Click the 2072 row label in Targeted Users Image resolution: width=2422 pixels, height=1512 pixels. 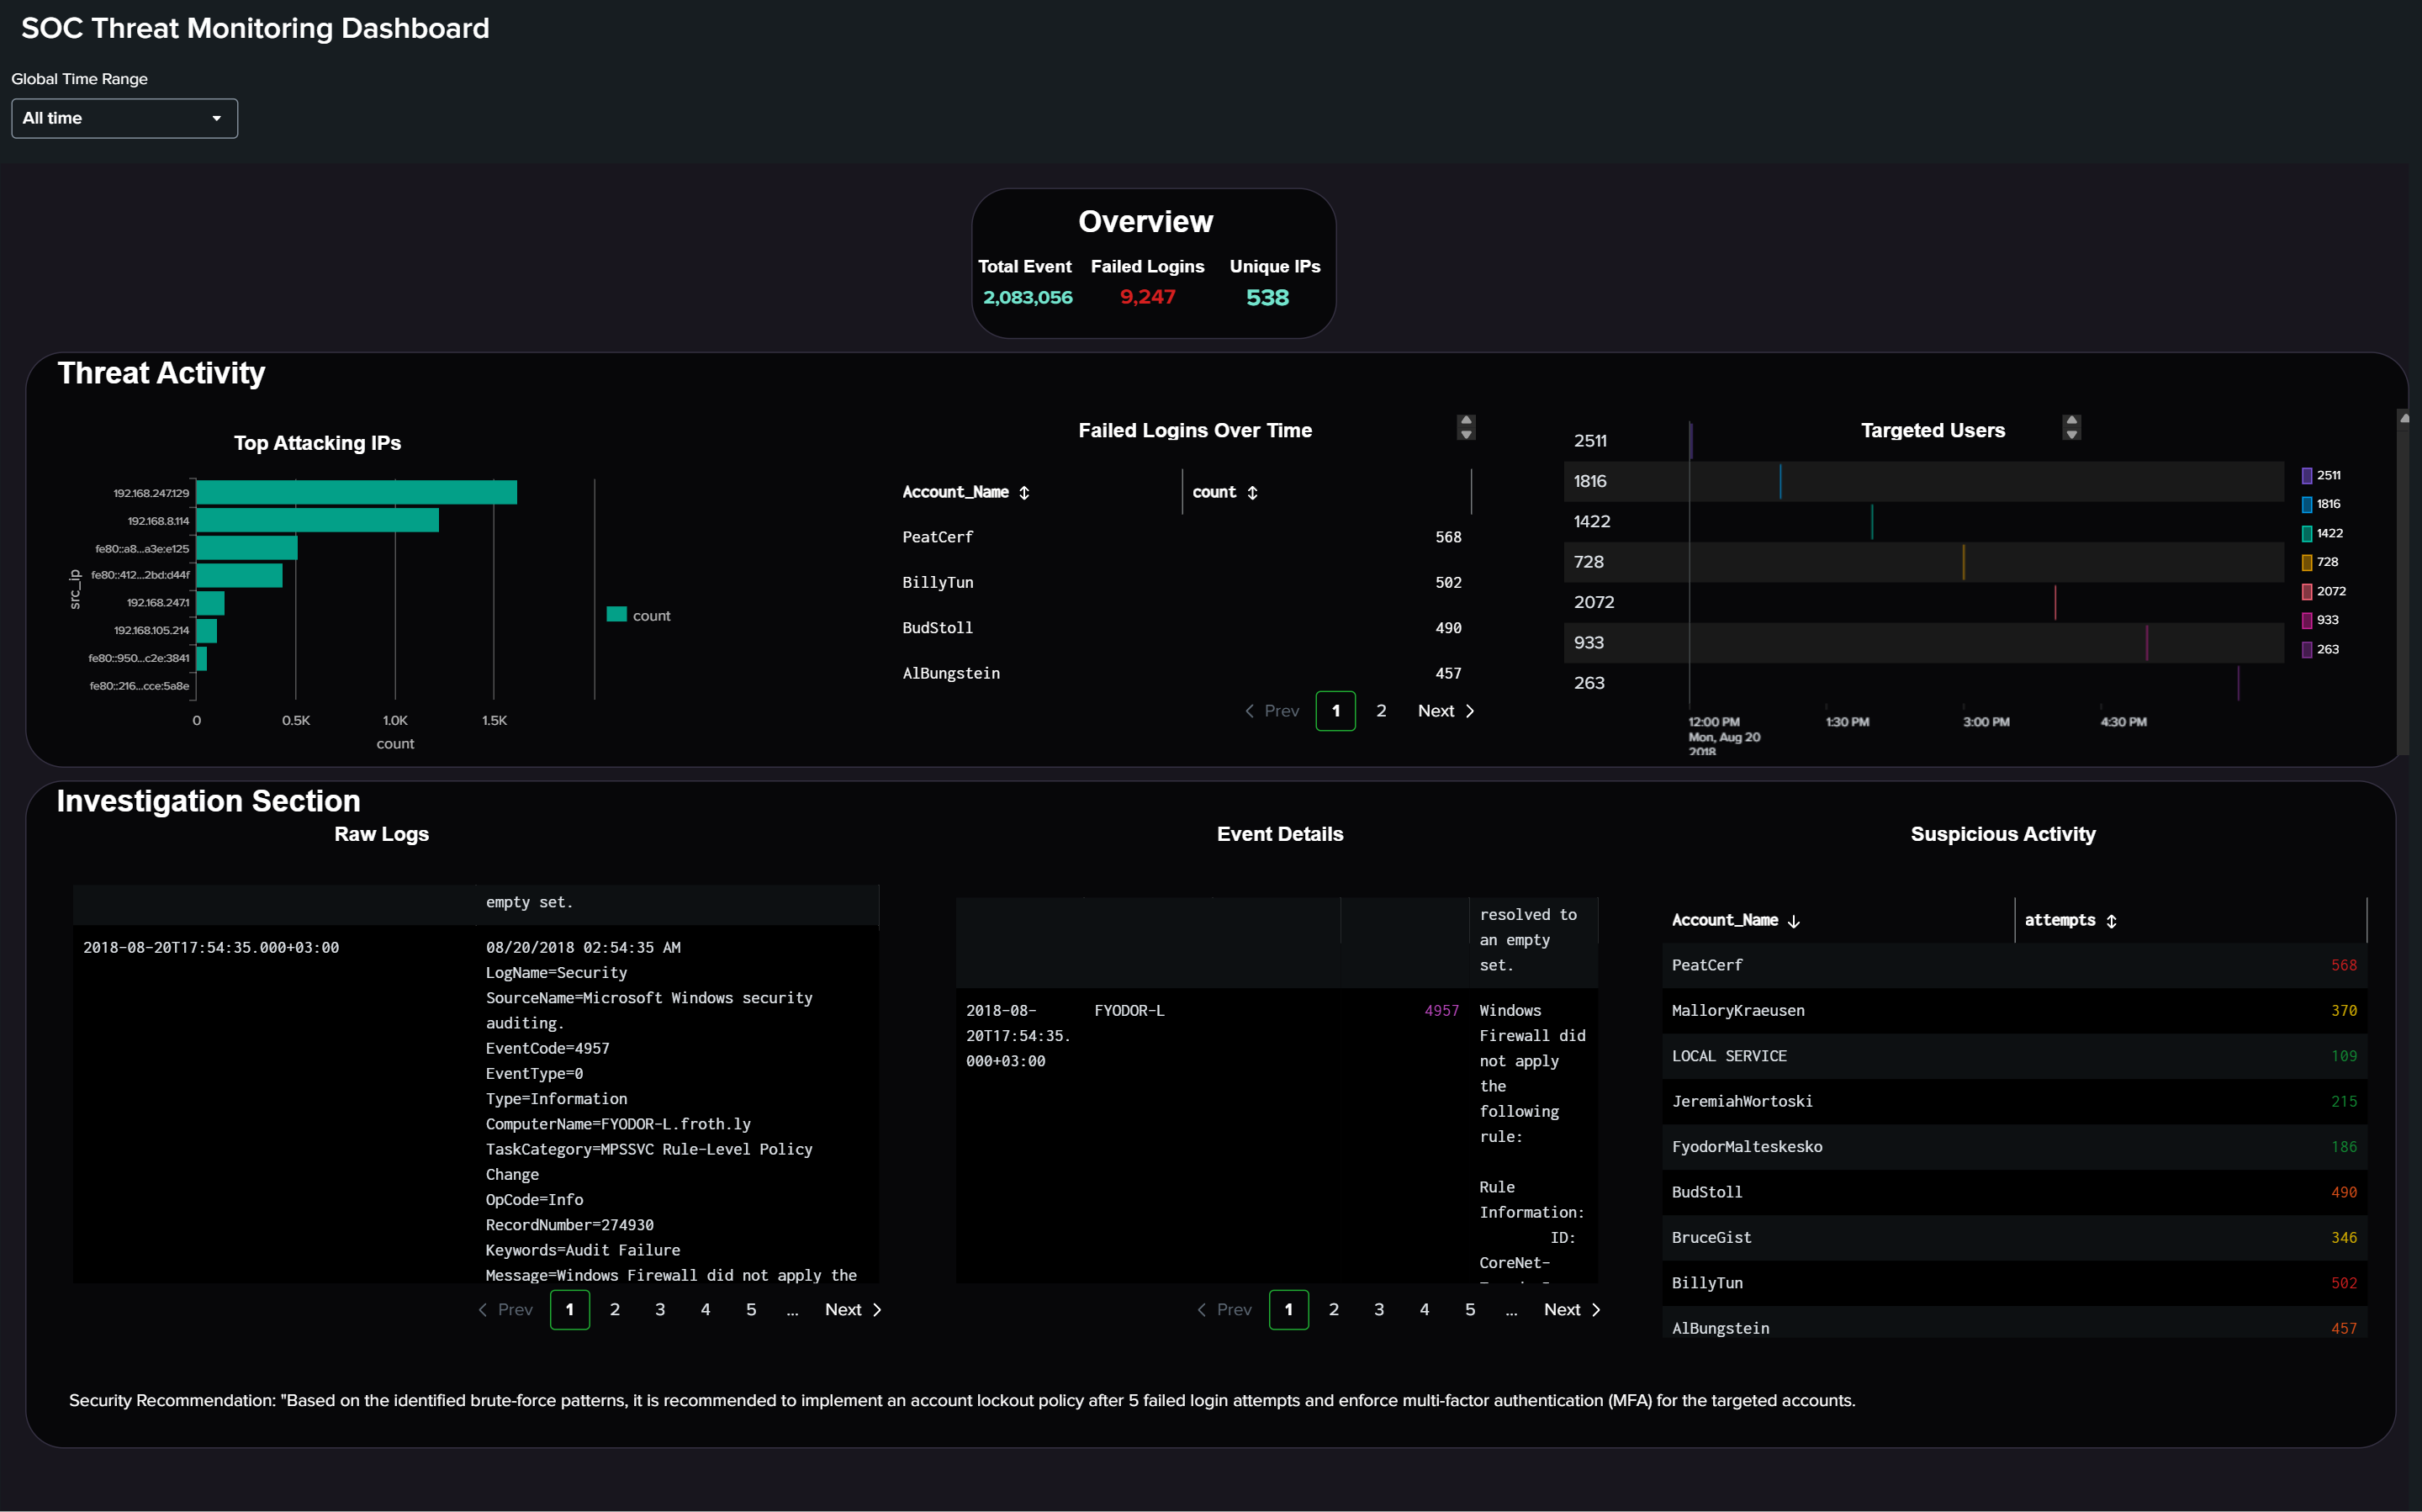1593,602
